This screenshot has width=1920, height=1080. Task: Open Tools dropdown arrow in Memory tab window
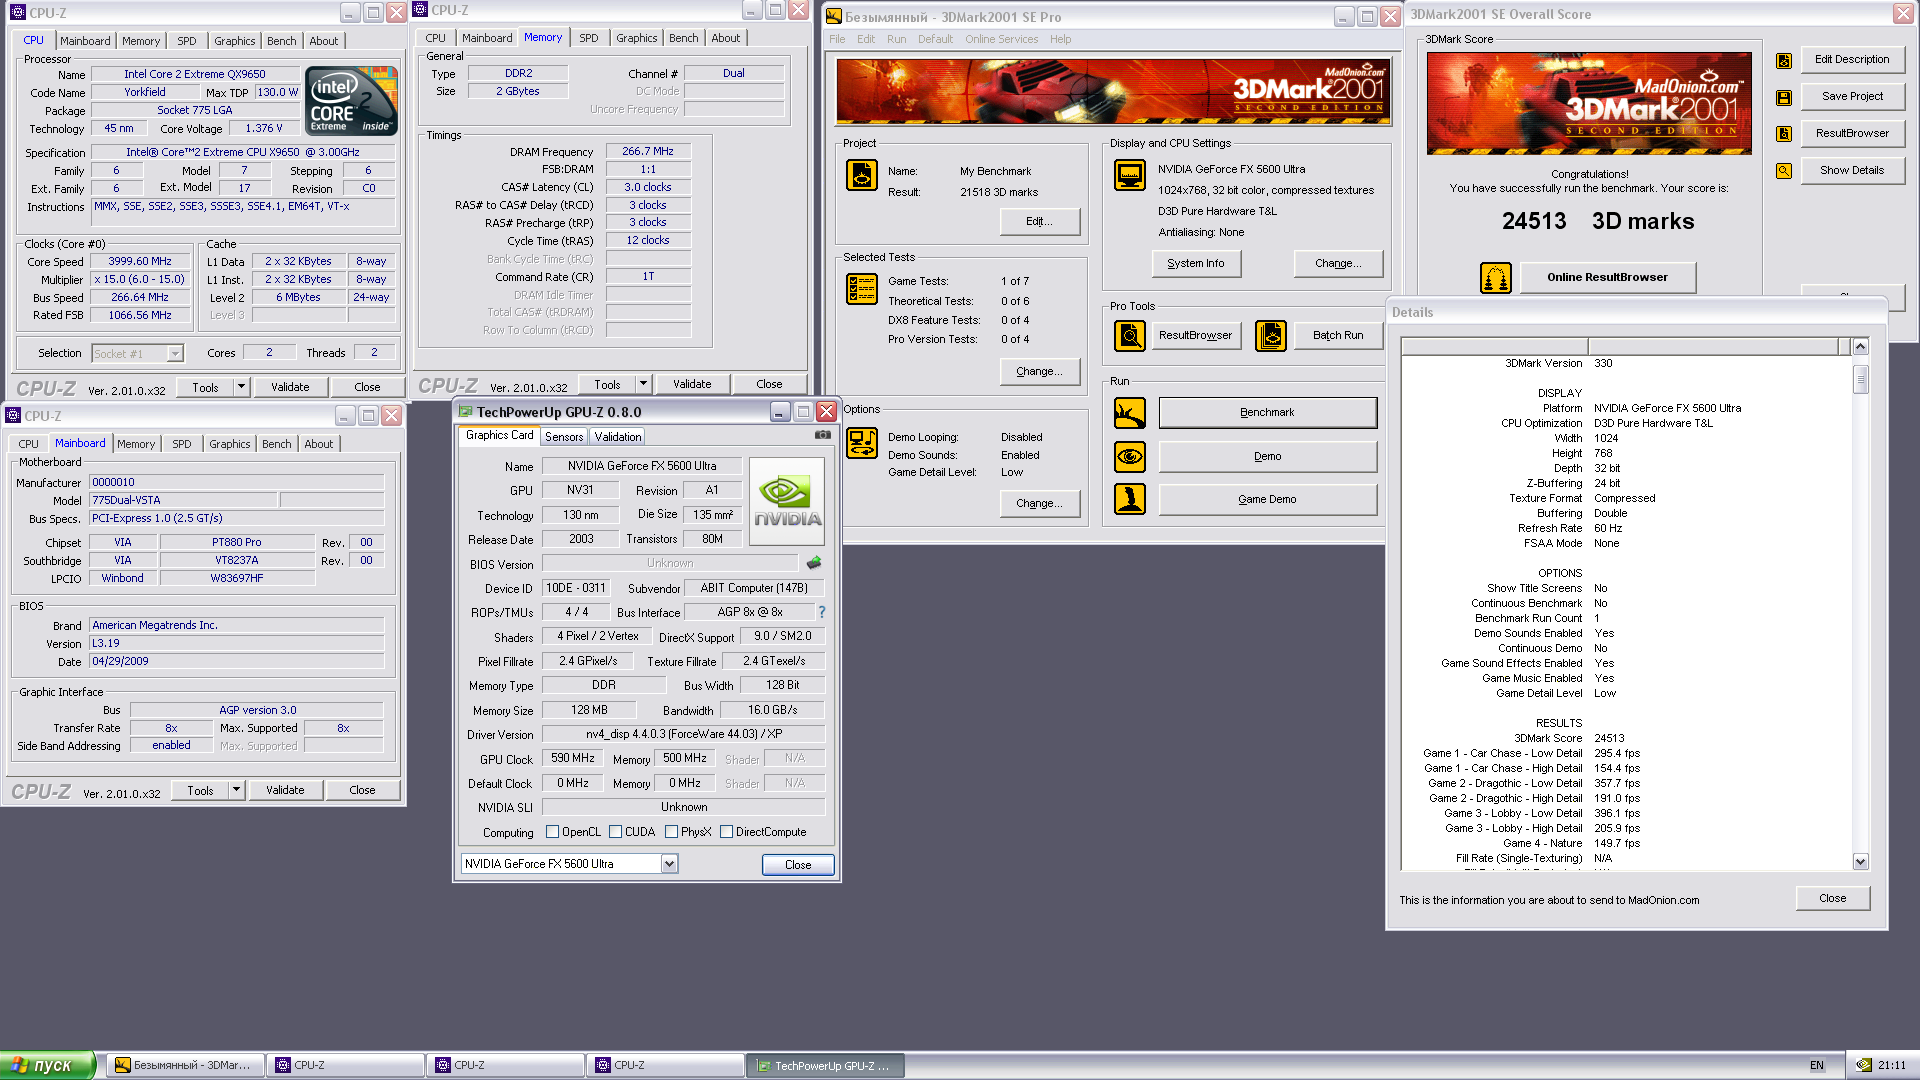pos(643,384)
